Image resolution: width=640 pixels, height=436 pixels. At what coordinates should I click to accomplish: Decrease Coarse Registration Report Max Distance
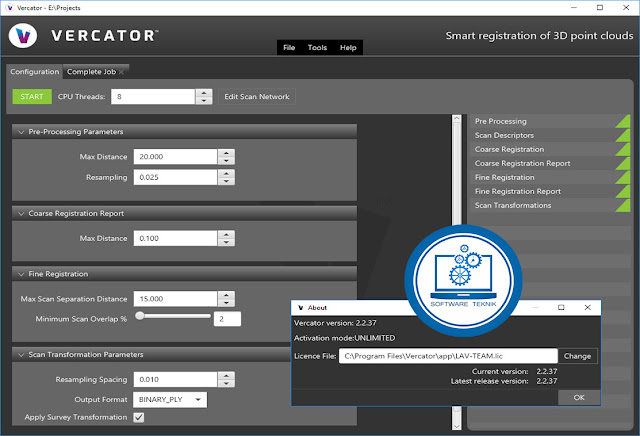tap(226, 242)
